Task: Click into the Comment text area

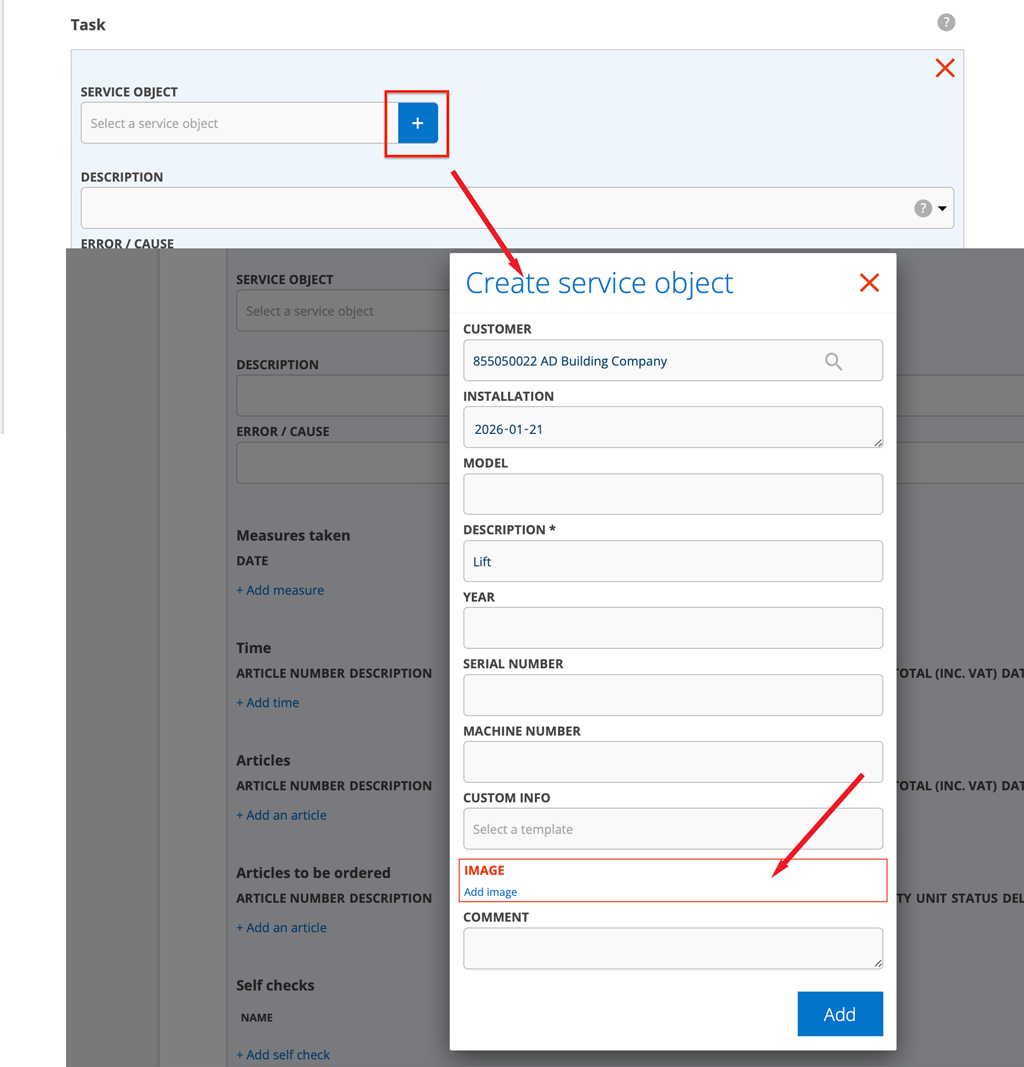Action: (672, 948)
